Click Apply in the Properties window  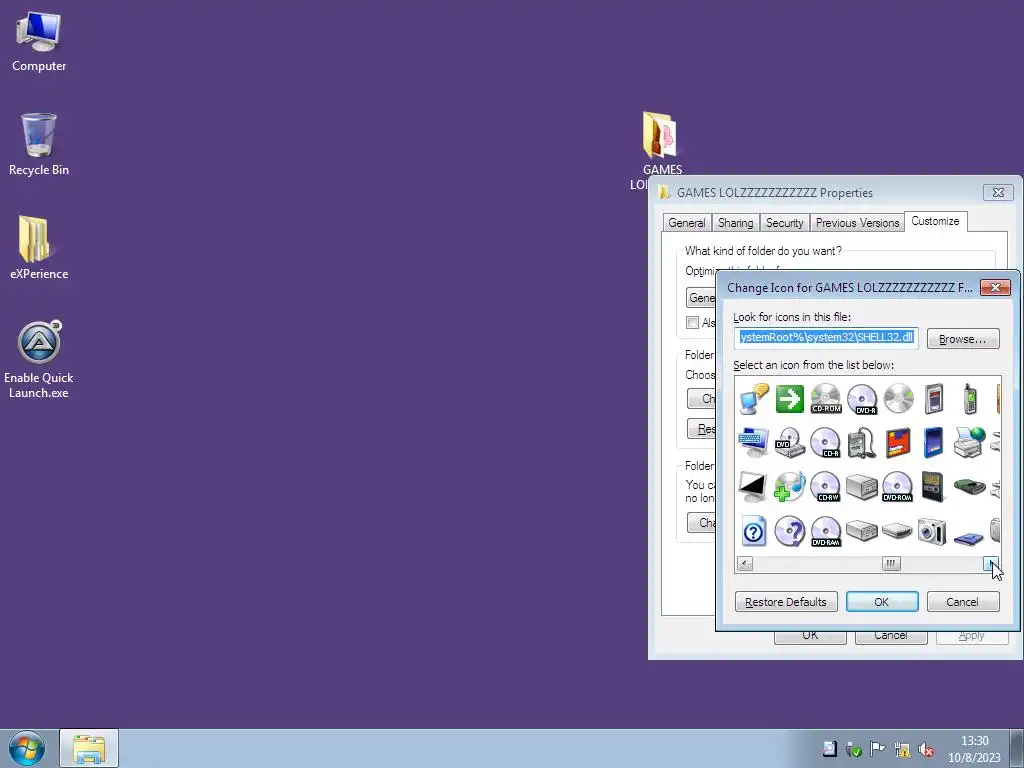tap(972, 637)
